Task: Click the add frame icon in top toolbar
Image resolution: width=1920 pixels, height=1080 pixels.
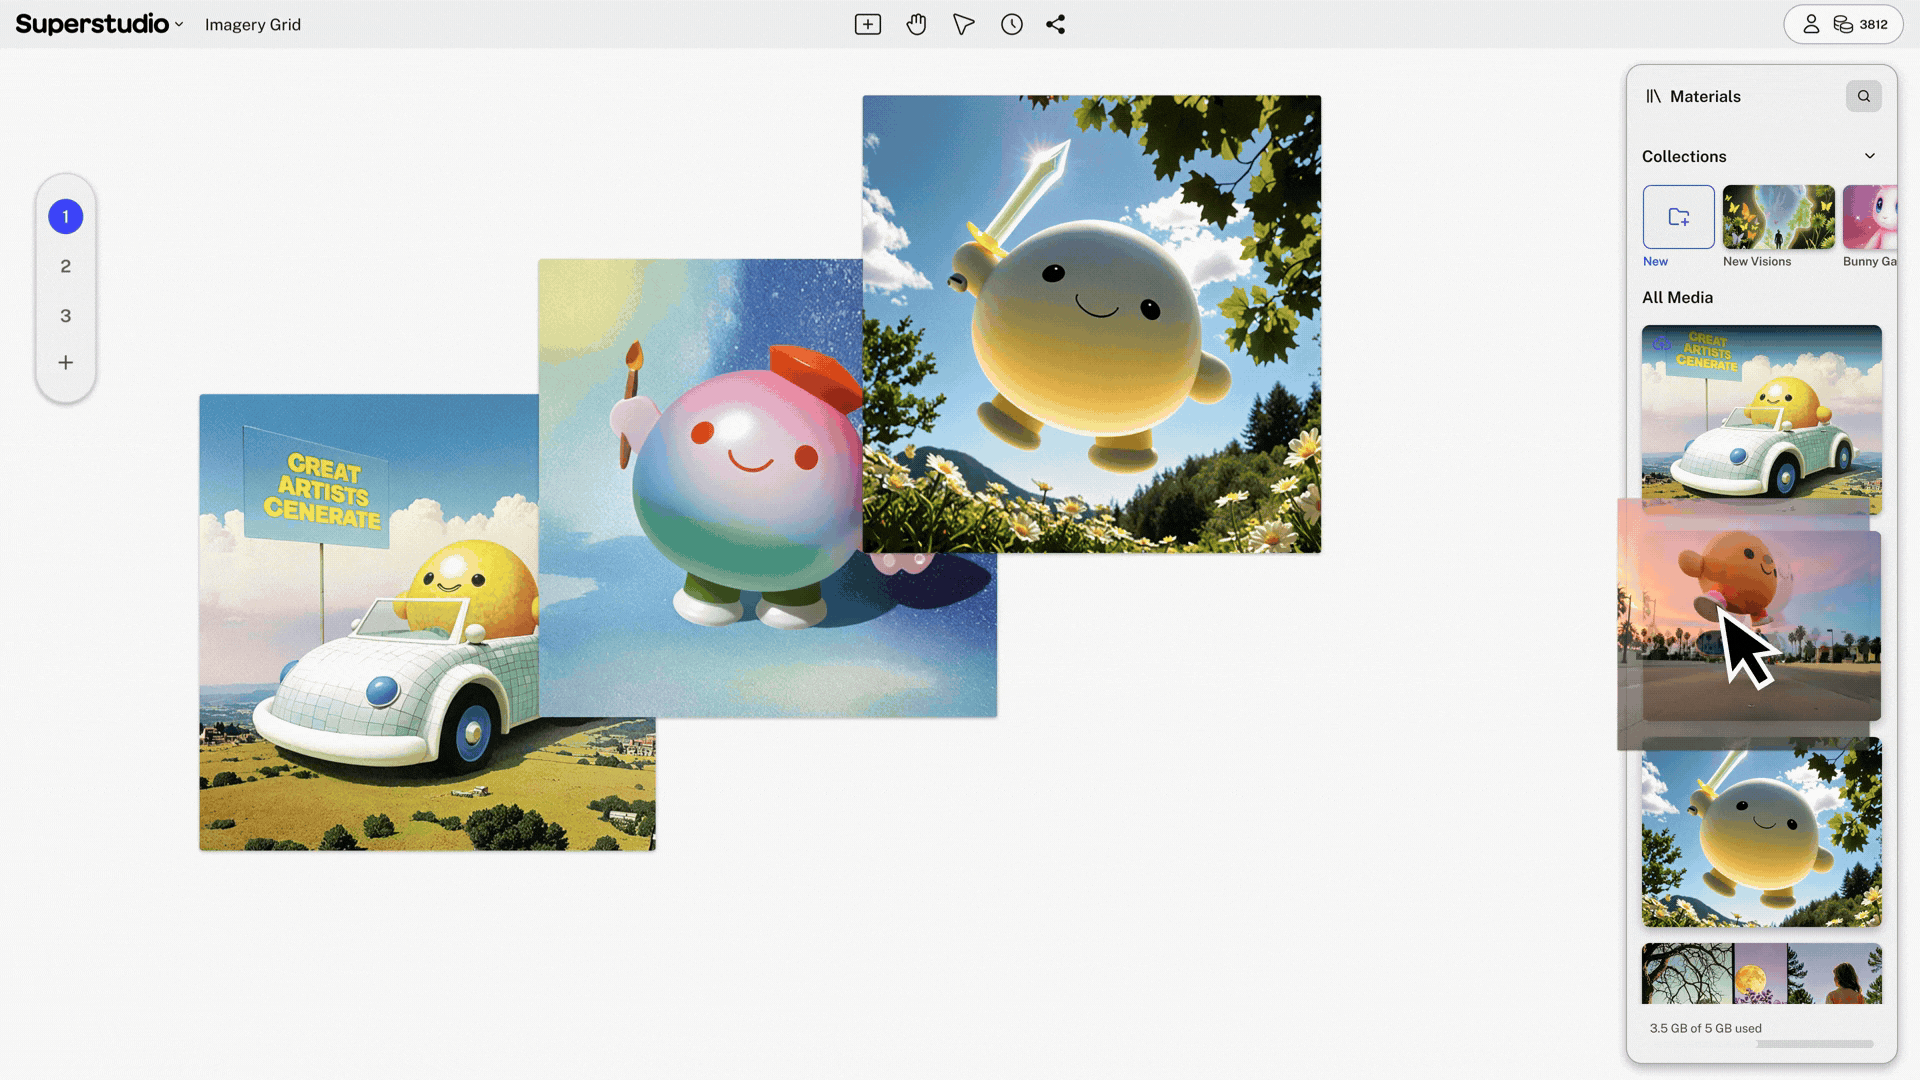Action: pyautogui.click(x=867, y=24)
